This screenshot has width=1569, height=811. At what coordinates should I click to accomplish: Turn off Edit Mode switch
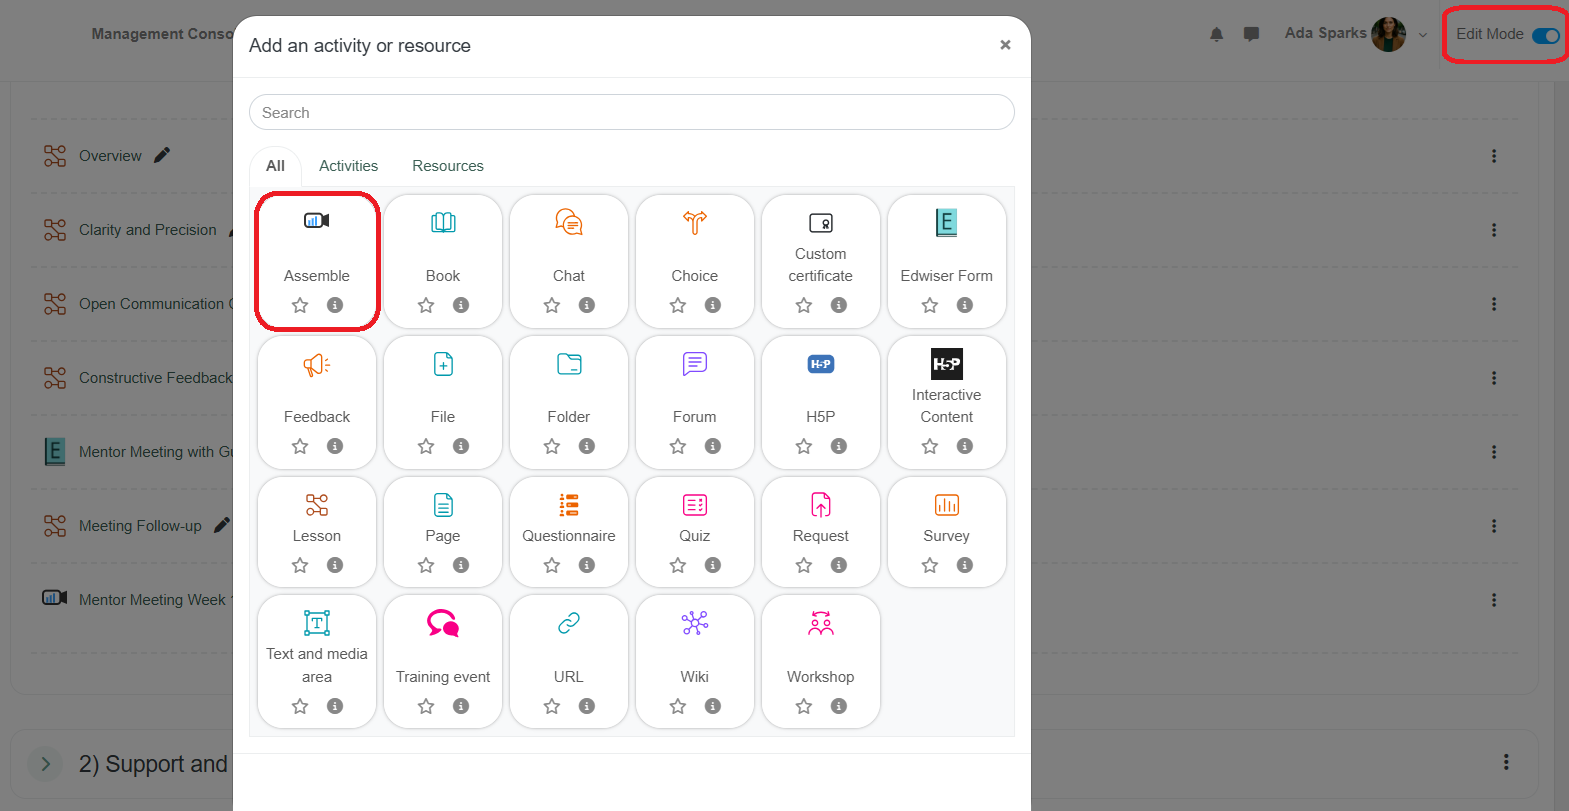[1545, 35]
